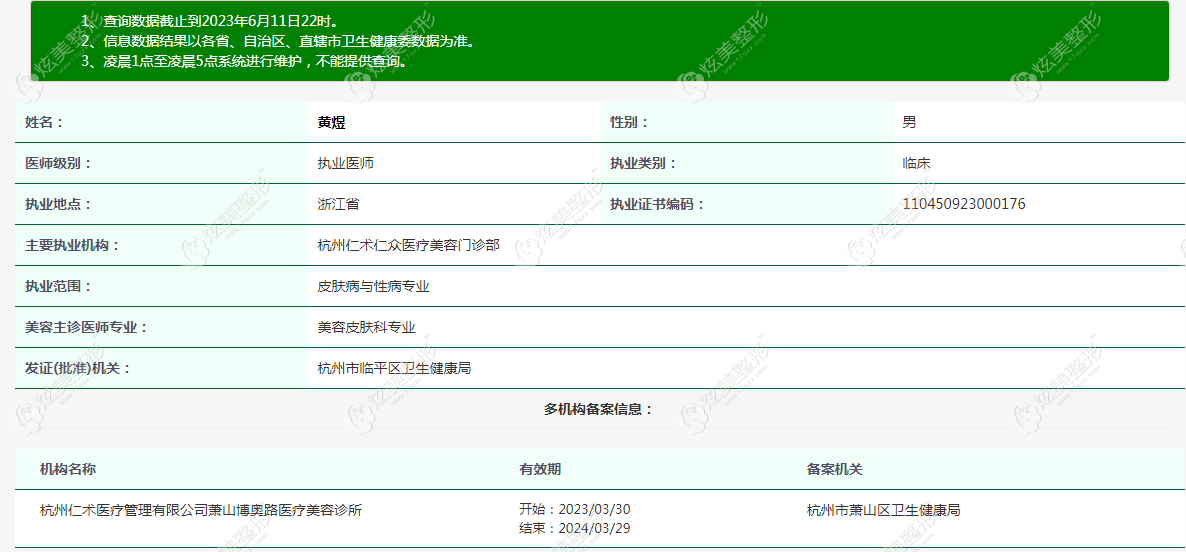Select the certificate number 110450923000176

[964, 204]
